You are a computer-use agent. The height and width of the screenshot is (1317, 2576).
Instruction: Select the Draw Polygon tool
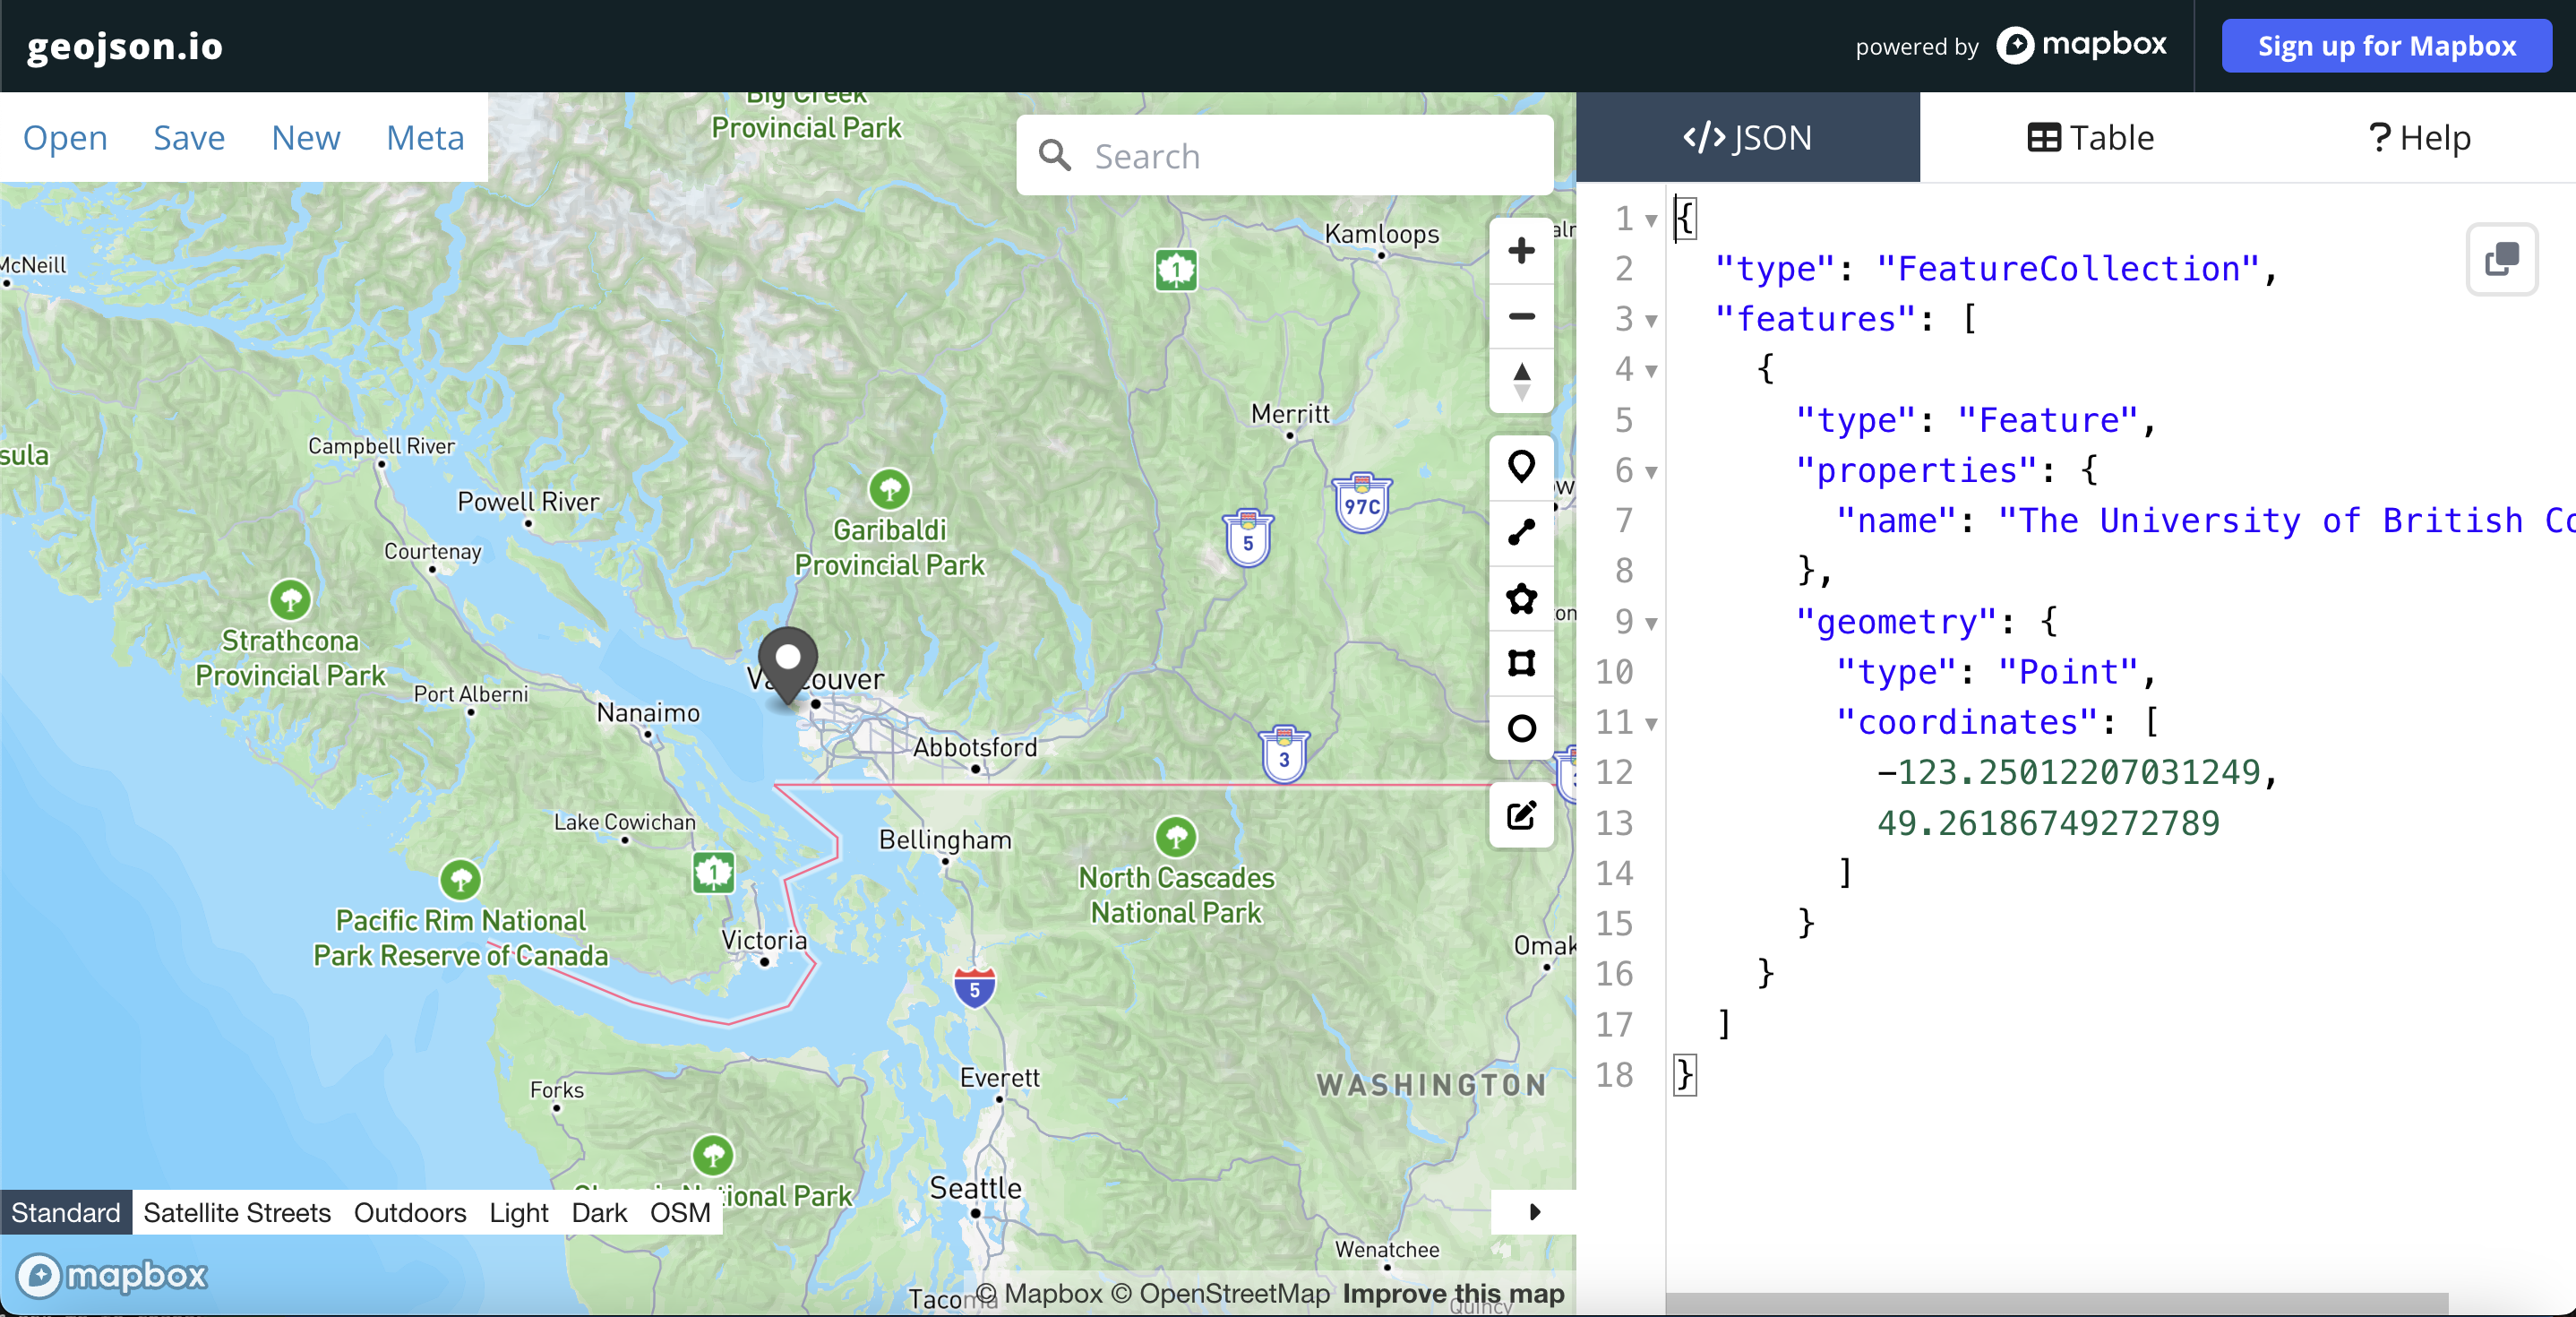[x=1521, y=598]
